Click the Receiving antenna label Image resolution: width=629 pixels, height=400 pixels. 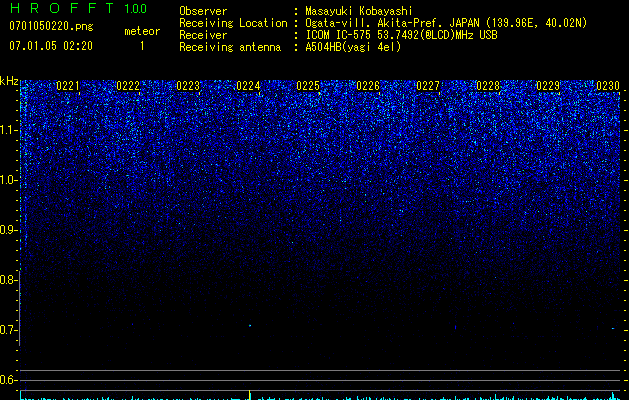pyautogui.click(x=230, y=47)
